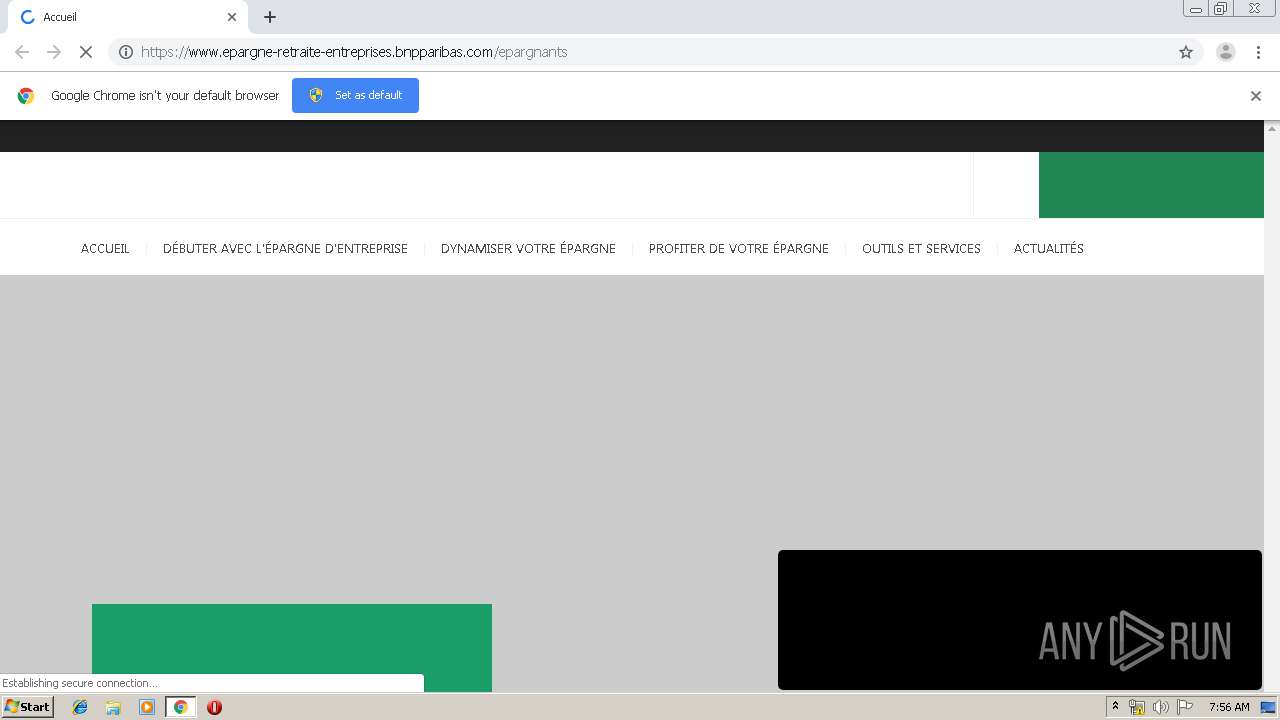Close the Accueil tab

click(x=232, y=17)
